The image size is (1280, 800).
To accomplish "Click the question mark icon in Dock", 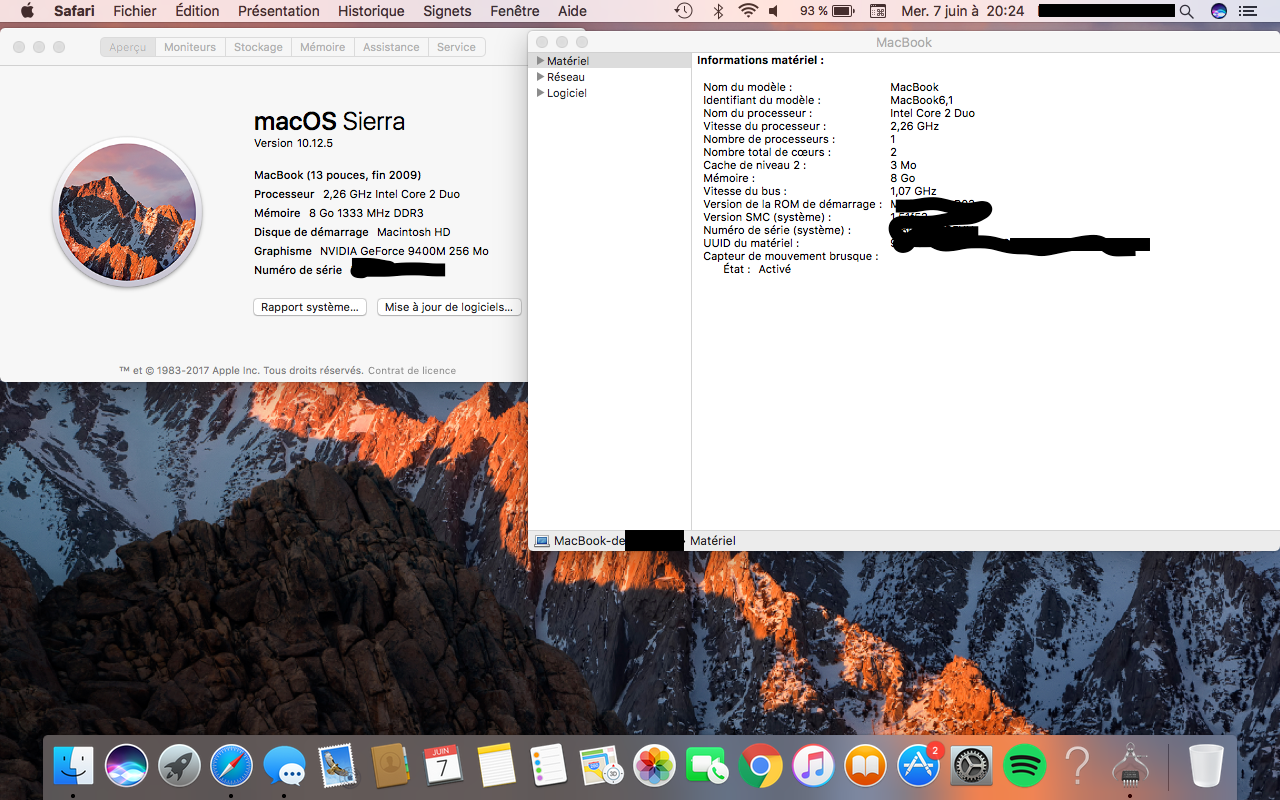I will (x=1077, y=767).
